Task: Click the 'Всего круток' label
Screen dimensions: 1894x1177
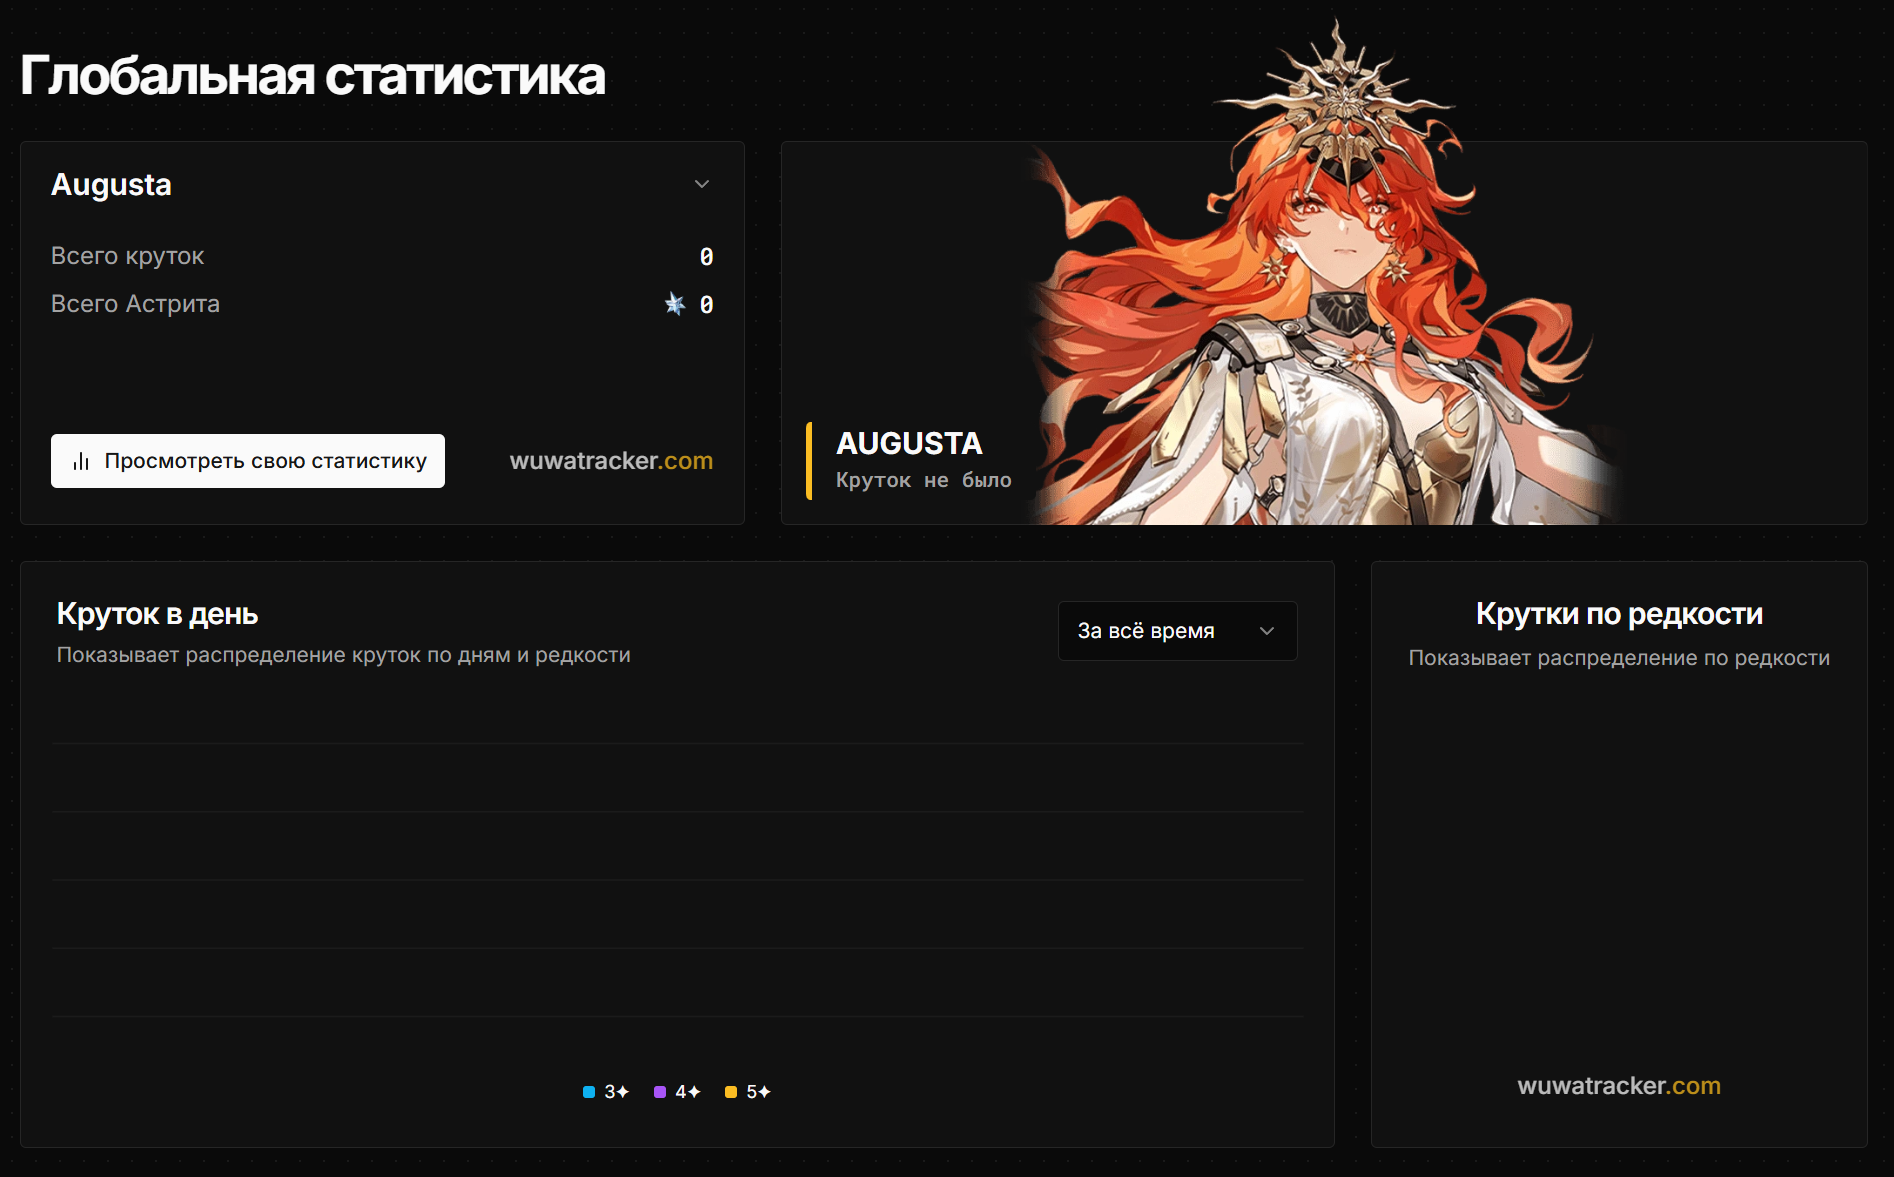Action: coord(127,256)
